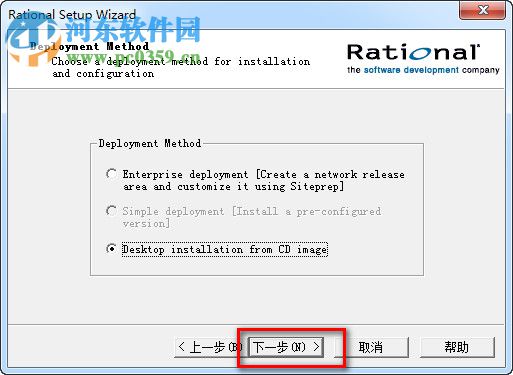513x375 pixels.
Task: Open help via the 帮助 button
Action: pos(457,347)
